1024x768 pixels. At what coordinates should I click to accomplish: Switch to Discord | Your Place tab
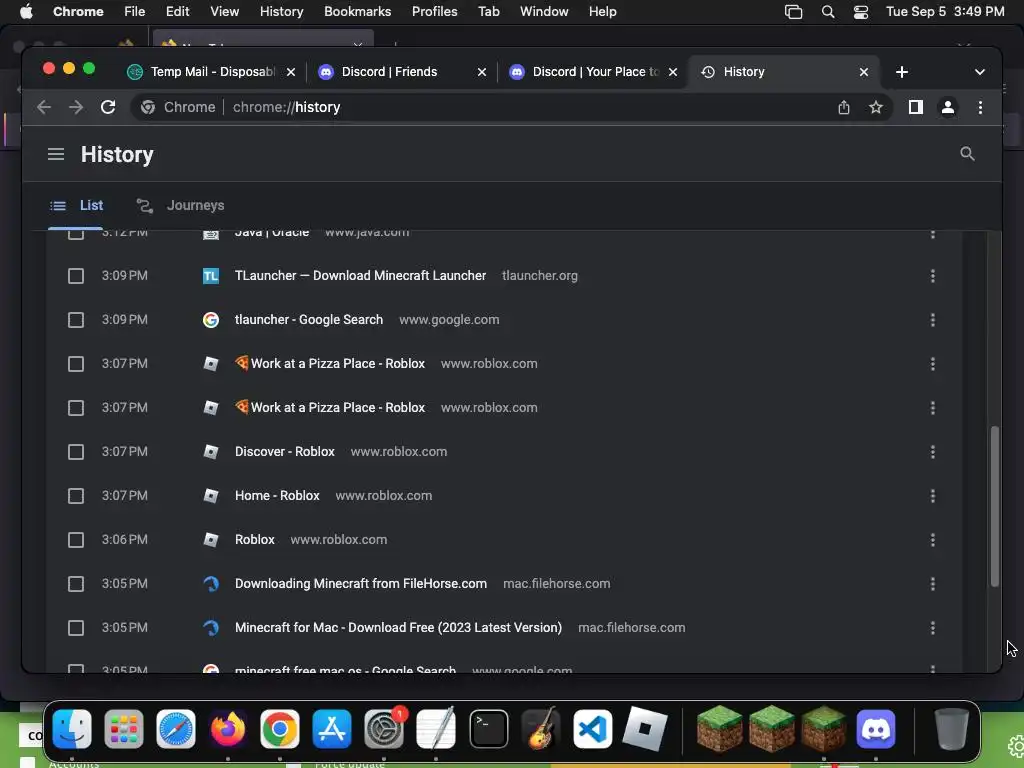pyautogui.click(x=593, y=72)
